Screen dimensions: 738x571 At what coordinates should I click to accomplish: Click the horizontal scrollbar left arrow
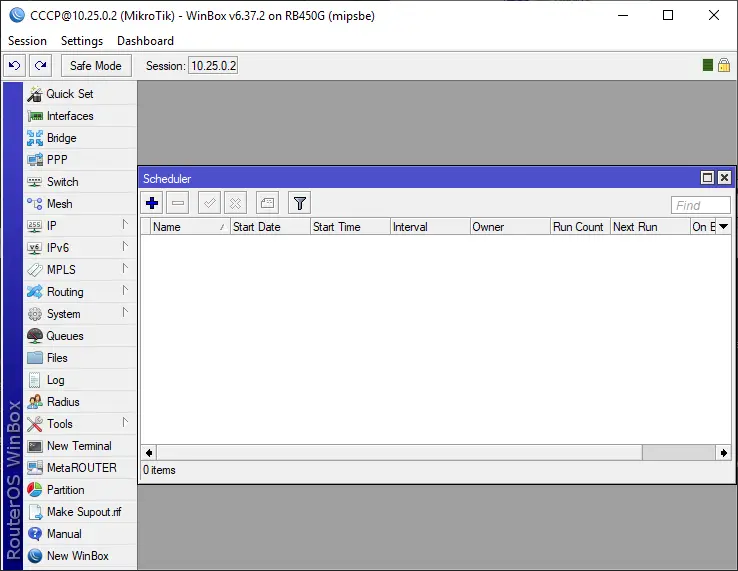click(x=149, y=453)
